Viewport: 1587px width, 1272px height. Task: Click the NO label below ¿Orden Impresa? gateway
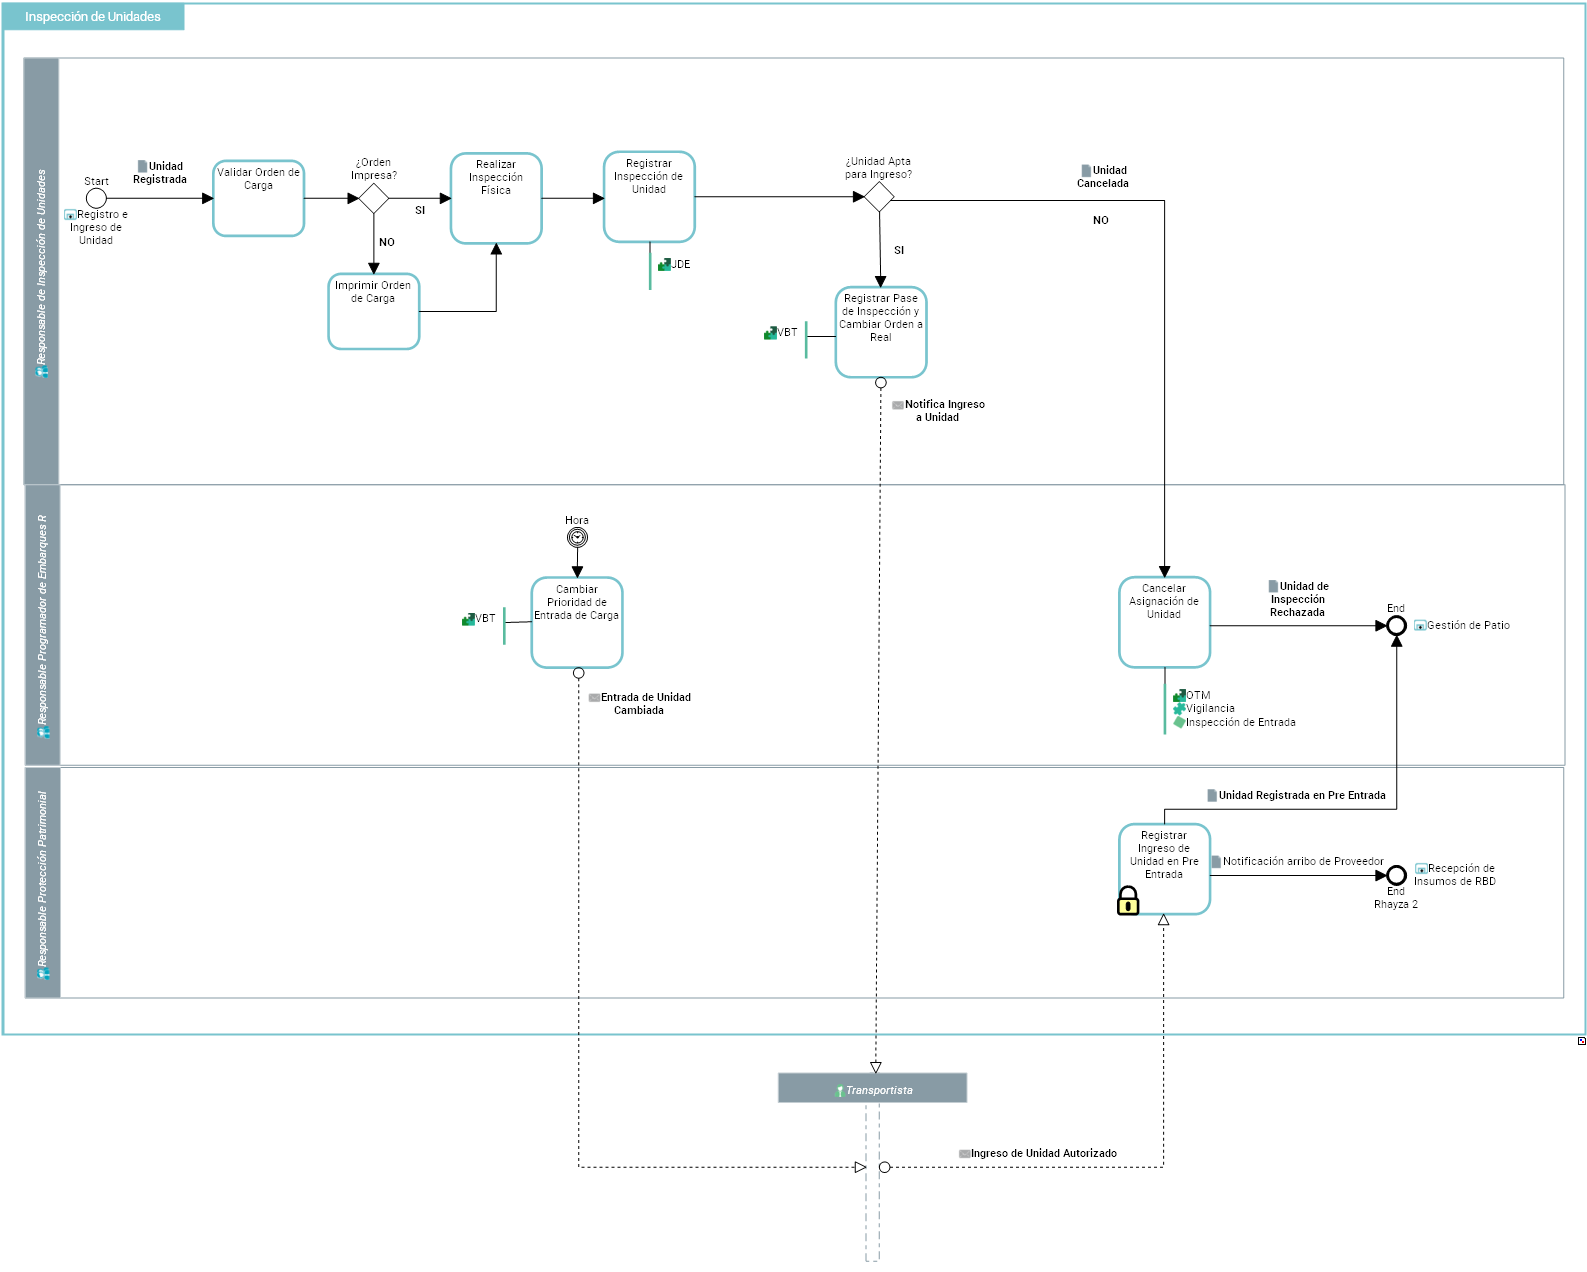point(387,243)
